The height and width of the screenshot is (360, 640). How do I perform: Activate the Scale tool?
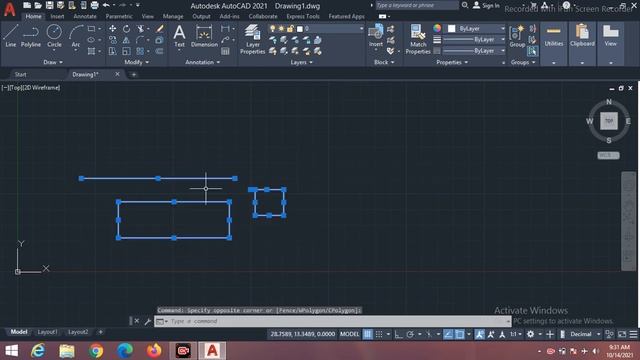coord(127,51)
